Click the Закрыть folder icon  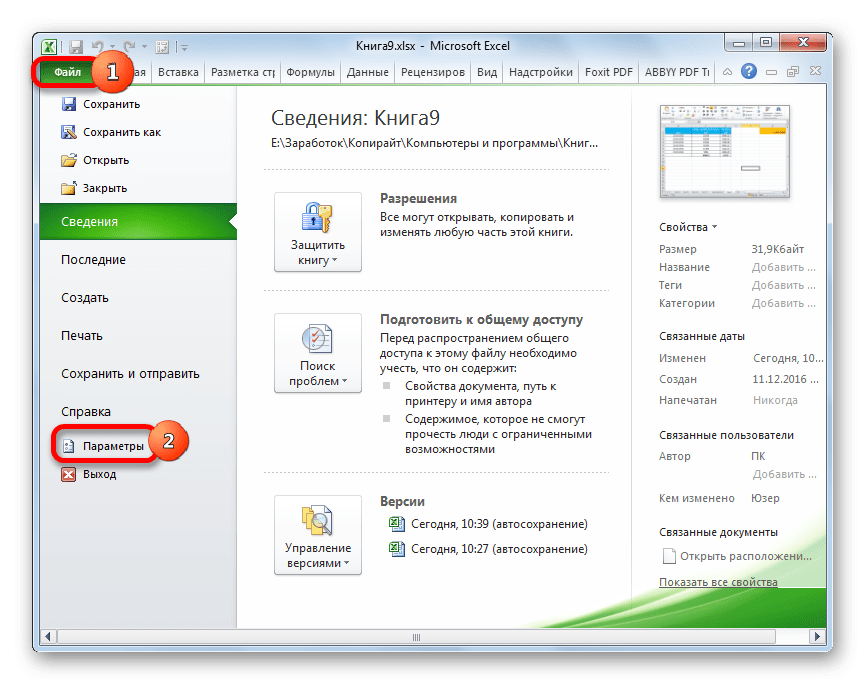tap(68, 188)
